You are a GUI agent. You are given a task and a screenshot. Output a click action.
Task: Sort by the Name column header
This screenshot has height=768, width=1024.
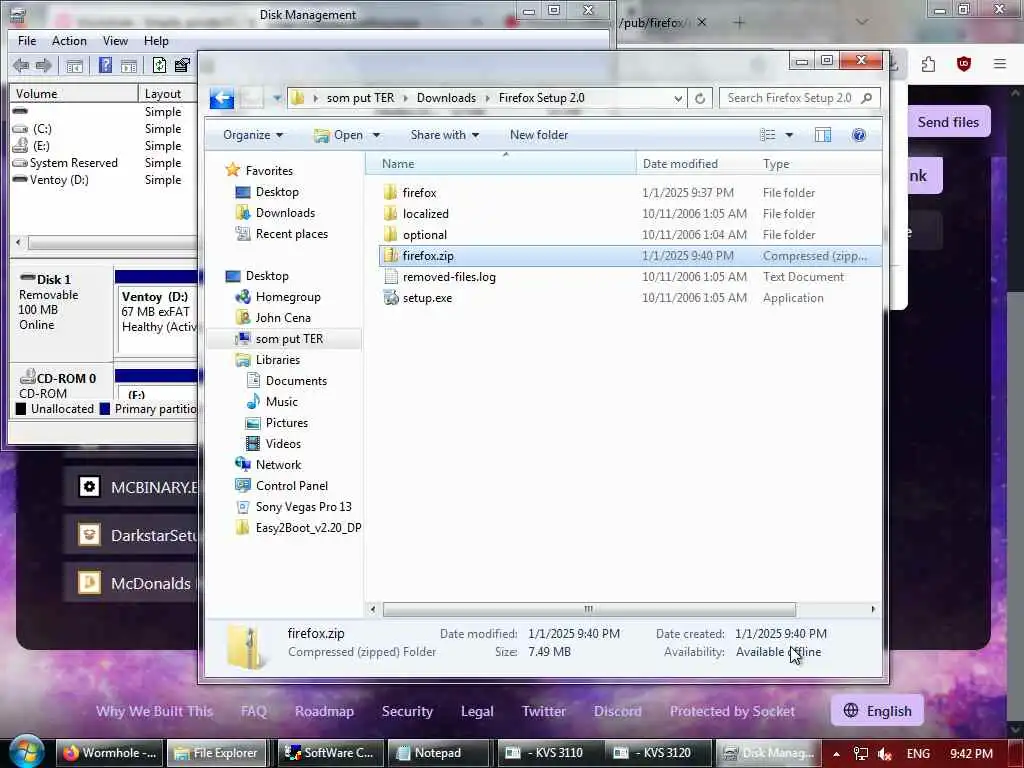(x=502, y=164)
